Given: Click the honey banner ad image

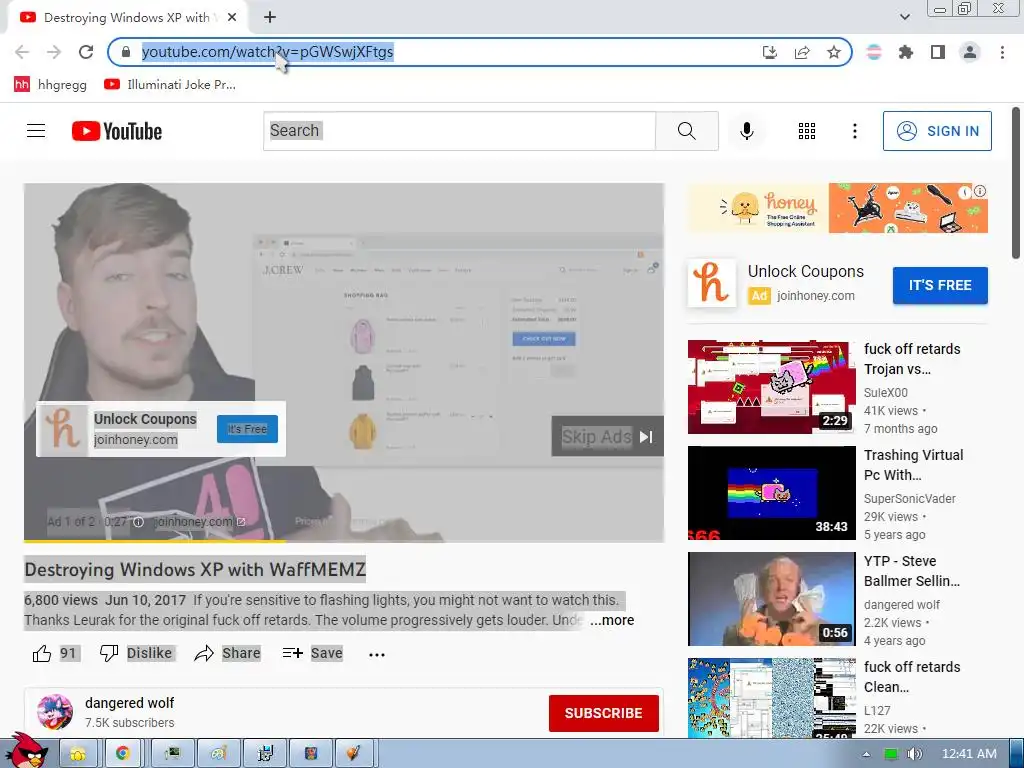Looking at the screenshot, I should [838, 208].
